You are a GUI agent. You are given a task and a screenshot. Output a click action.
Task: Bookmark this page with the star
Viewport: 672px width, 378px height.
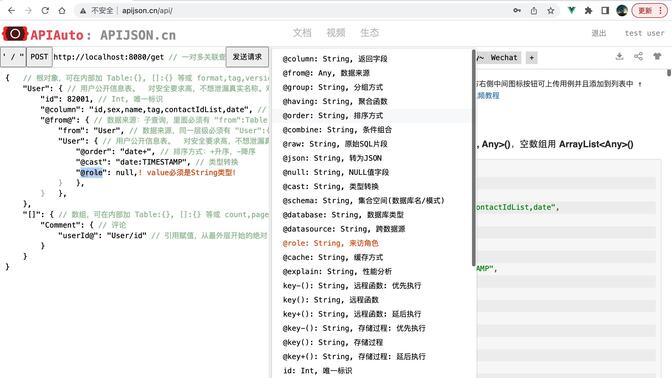[551, 11]
